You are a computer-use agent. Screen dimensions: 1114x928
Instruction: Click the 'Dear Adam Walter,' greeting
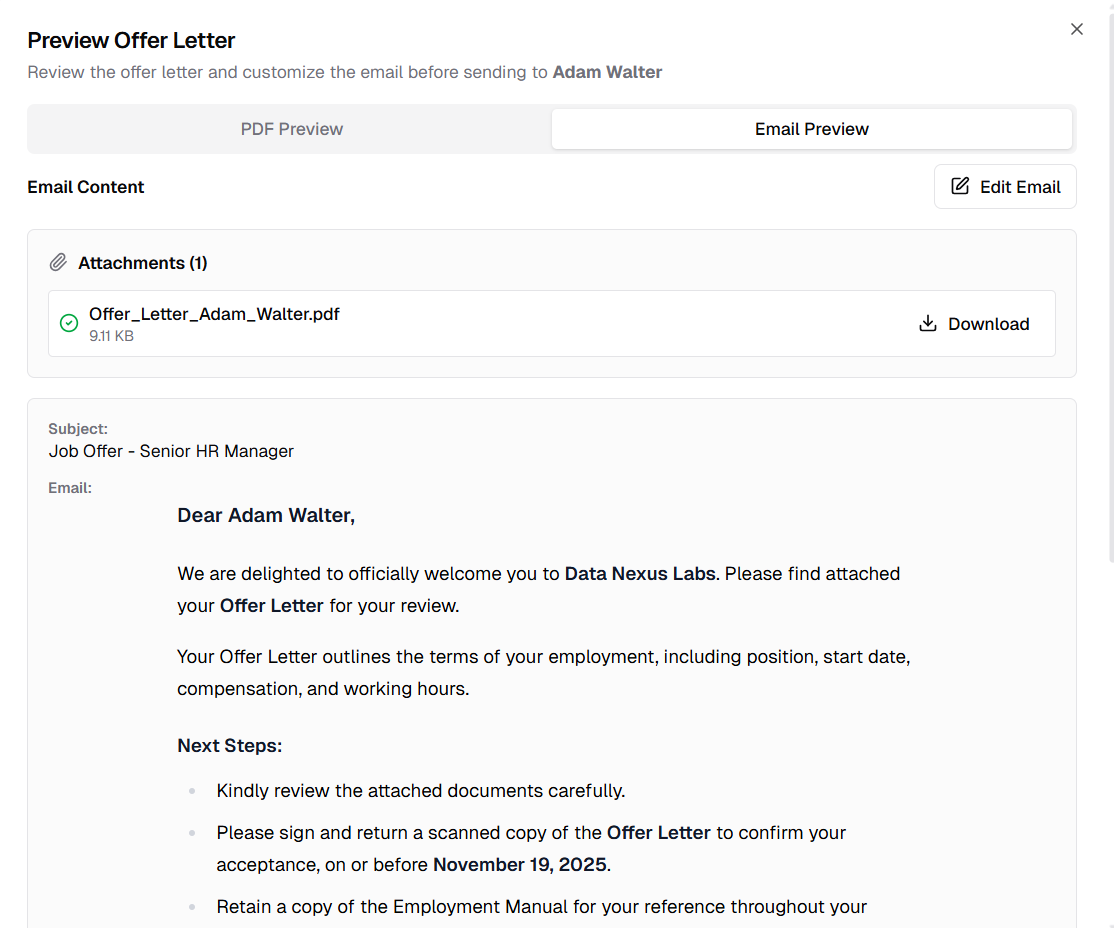point(266,516)
